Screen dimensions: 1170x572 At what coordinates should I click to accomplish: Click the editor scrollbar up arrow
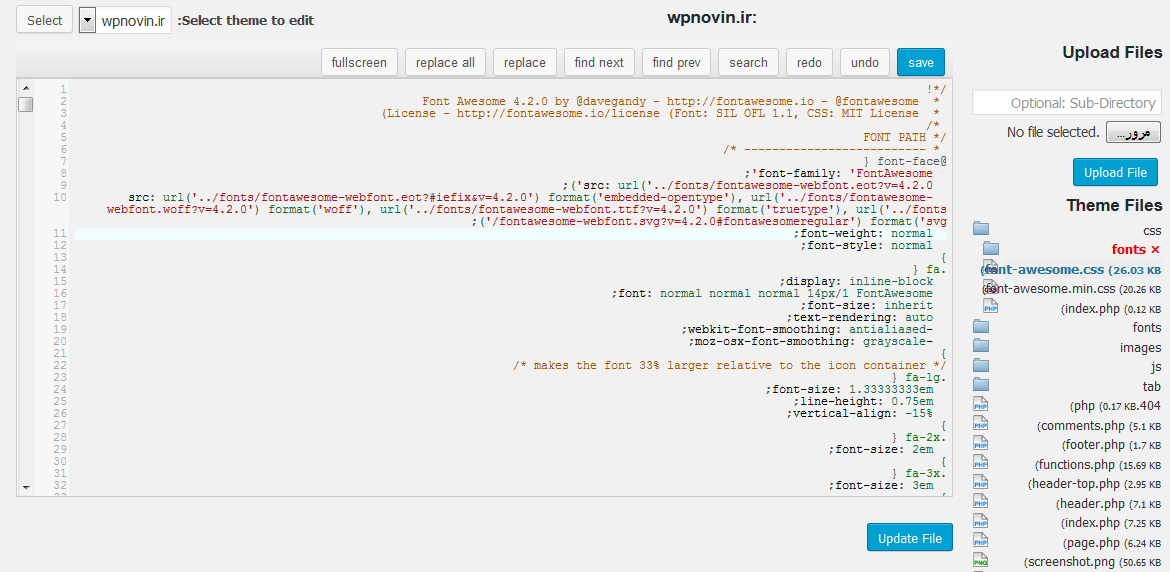(x=26, y=89)
